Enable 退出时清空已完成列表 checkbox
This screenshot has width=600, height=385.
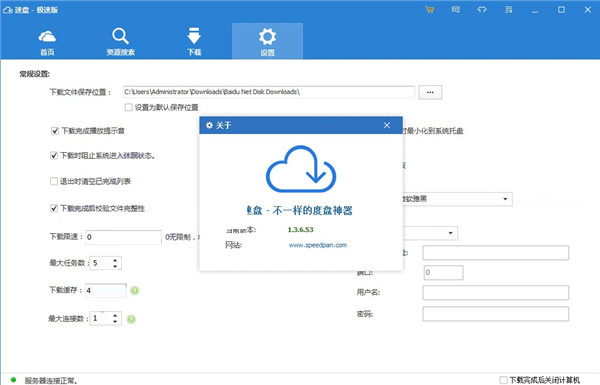pyautogui.click(x=54, y=181)
